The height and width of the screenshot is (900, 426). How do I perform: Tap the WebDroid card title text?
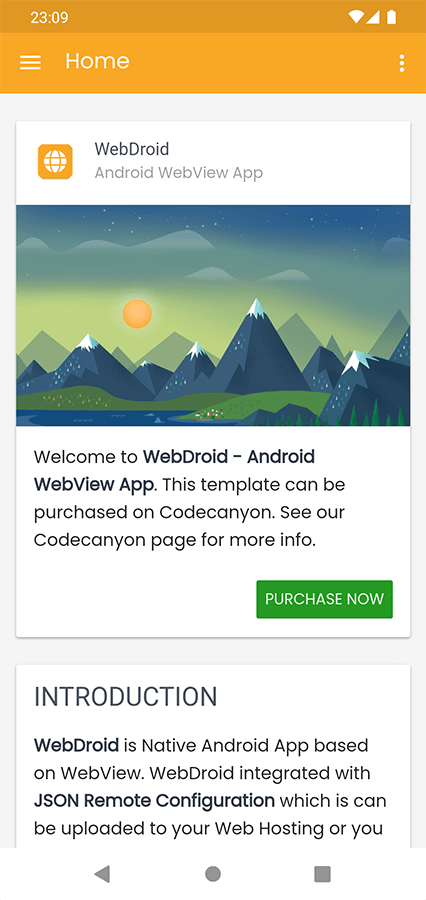pos(132,149)
